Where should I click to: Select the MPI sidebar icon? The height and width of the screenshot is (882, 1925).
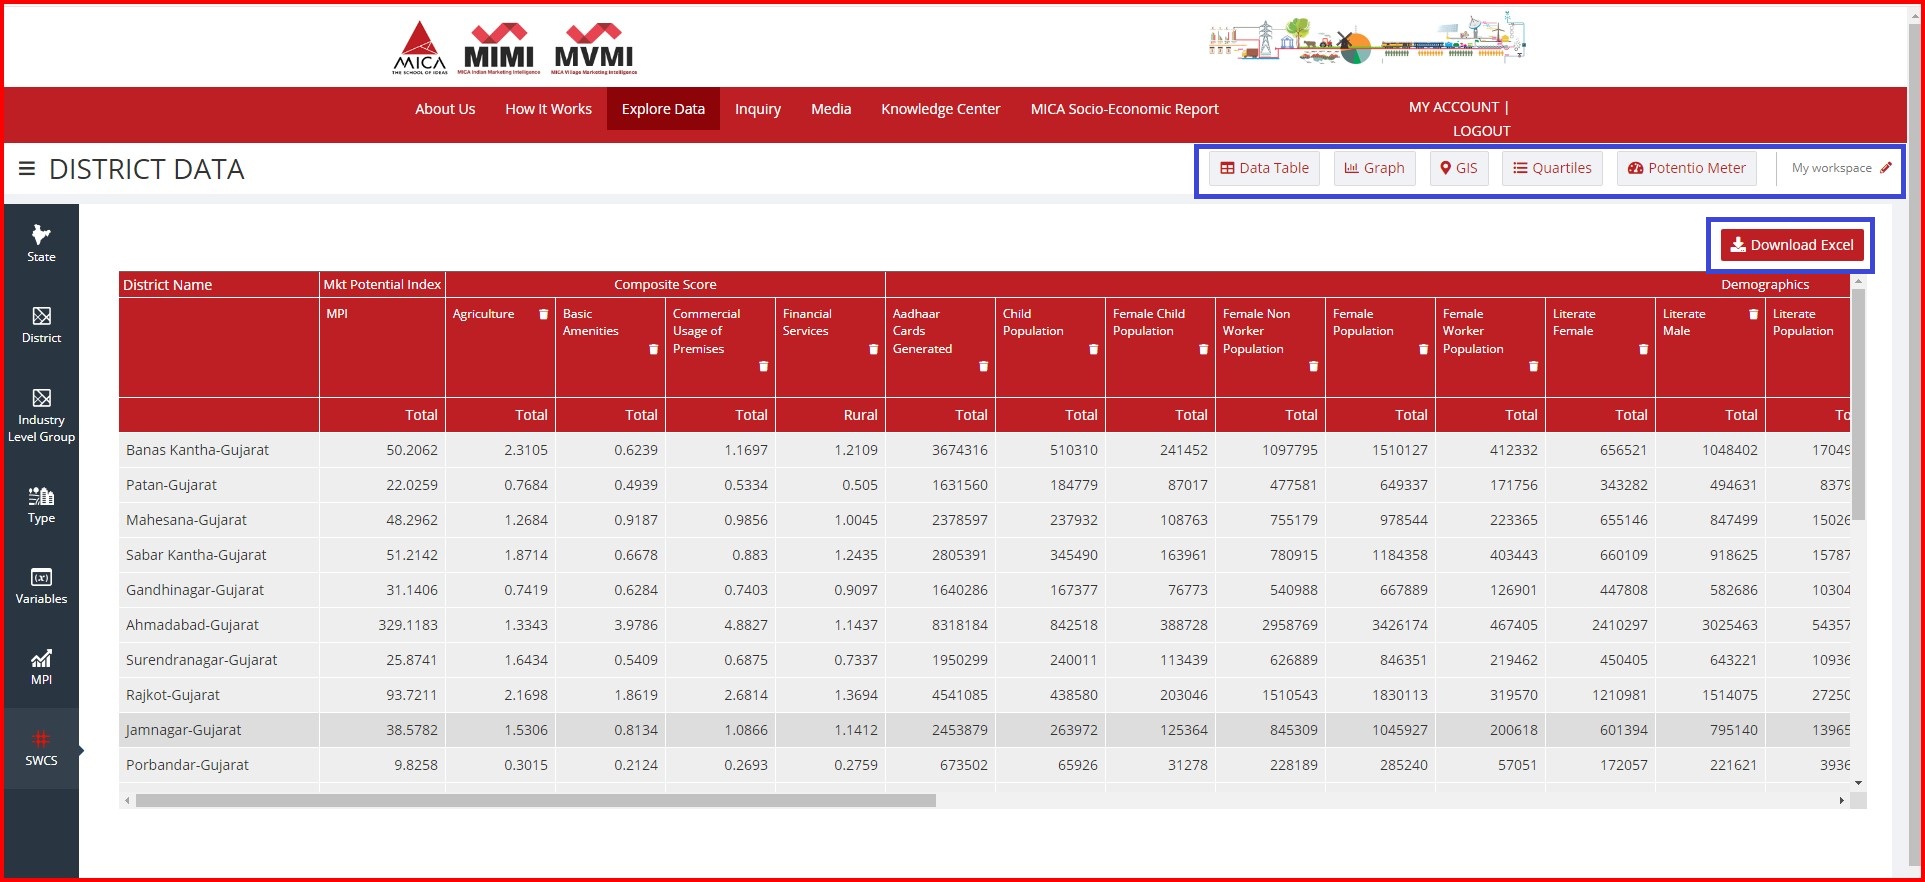41,666
